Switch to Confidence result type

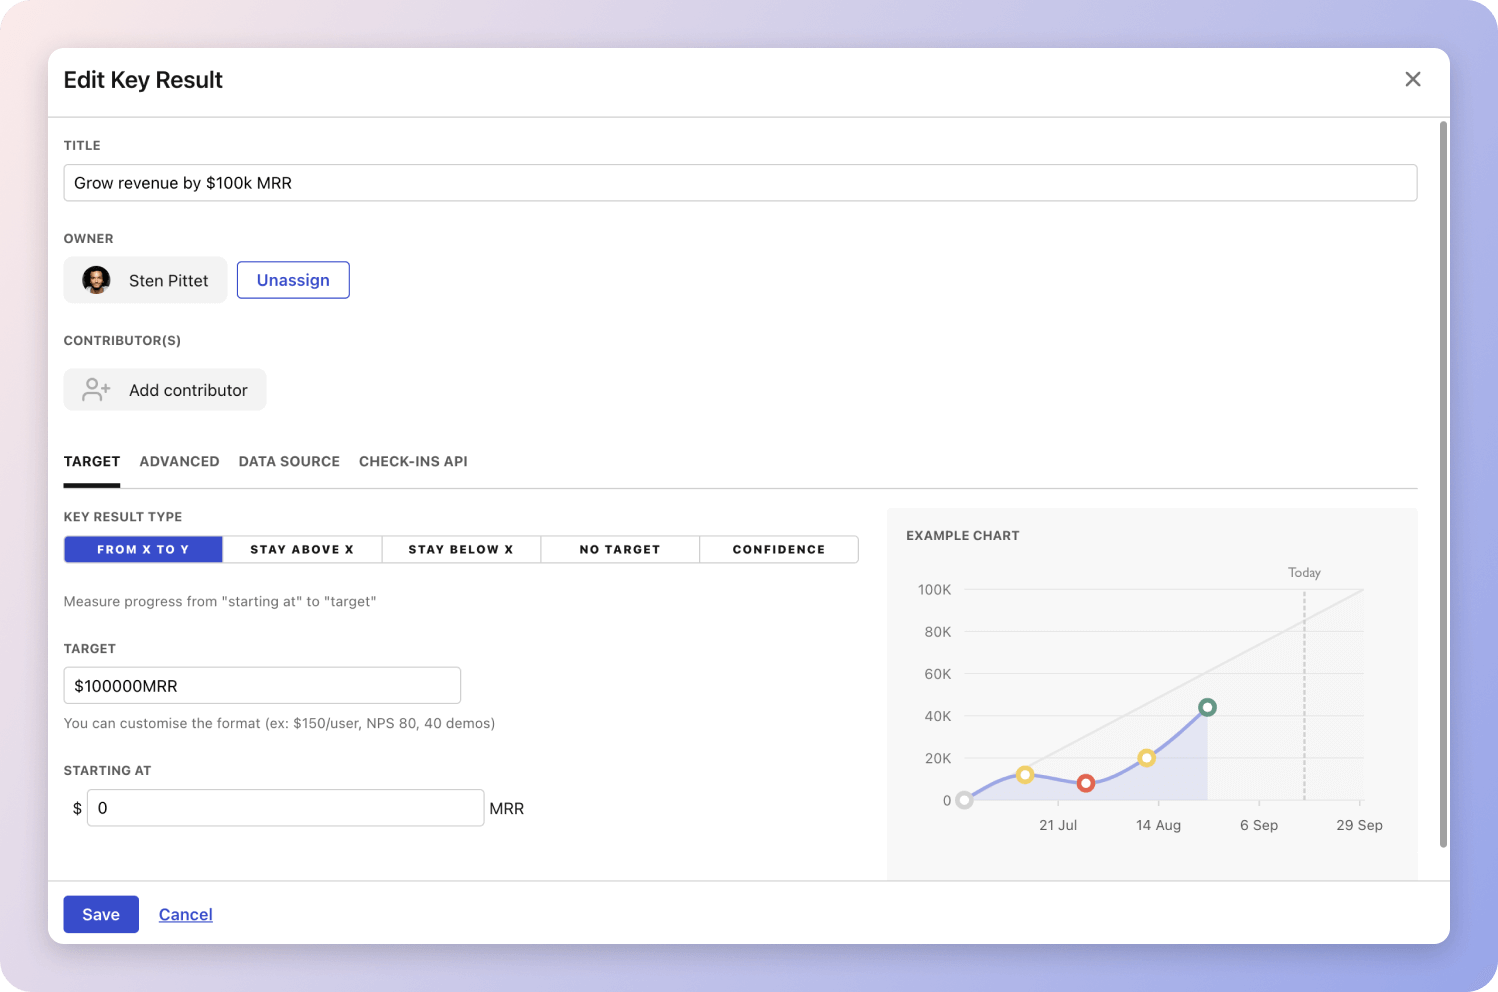pyautogui.click(x=778, y=549)
